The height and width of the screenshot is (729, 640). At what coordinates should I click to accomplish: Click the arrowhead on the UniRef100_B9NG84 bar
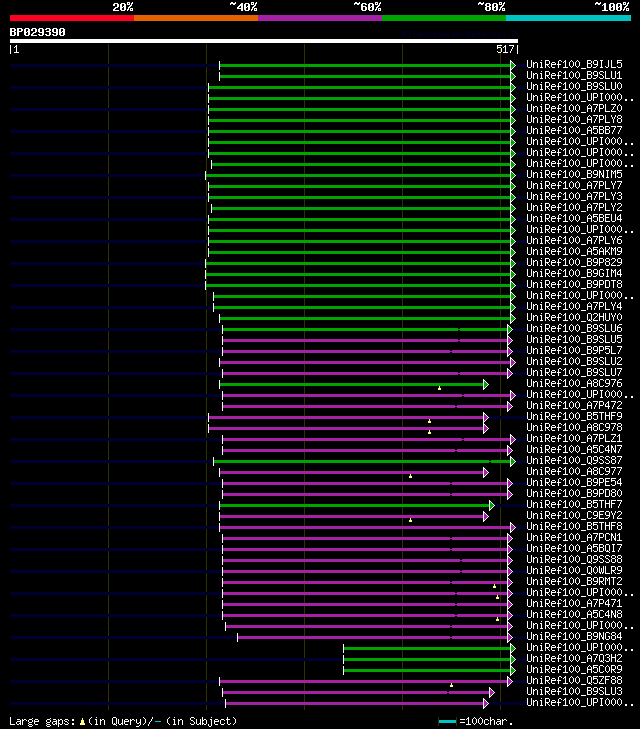point(510,637)
